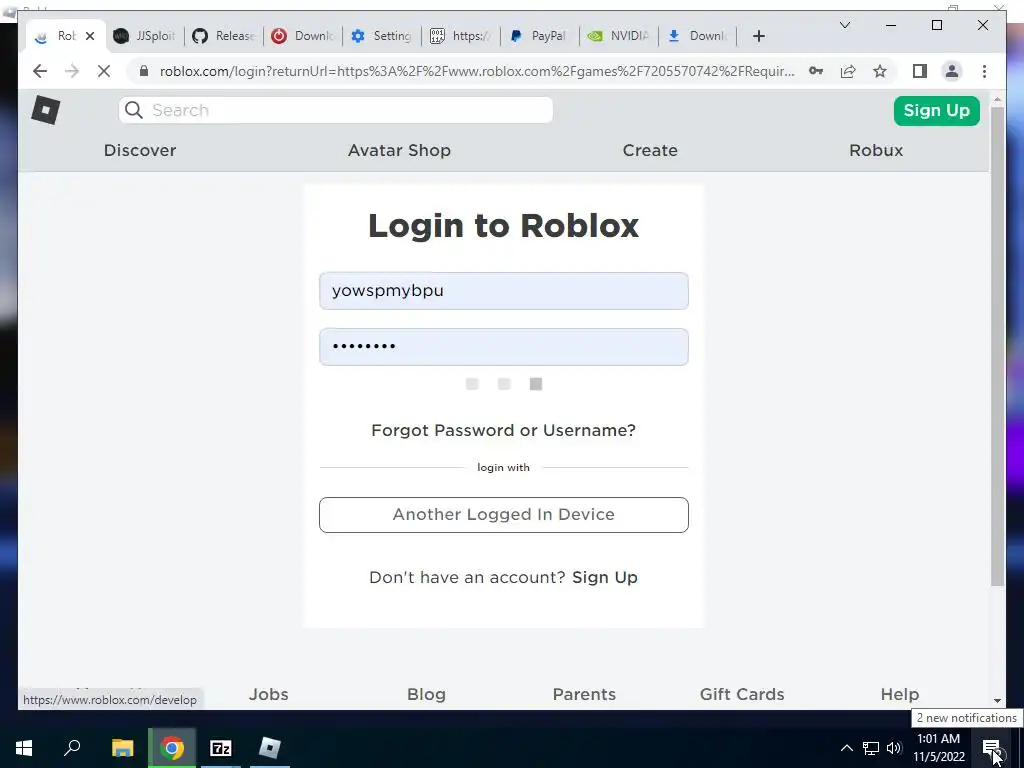
Task: Open Robux navigation item
Action: (x=876, y=150)
